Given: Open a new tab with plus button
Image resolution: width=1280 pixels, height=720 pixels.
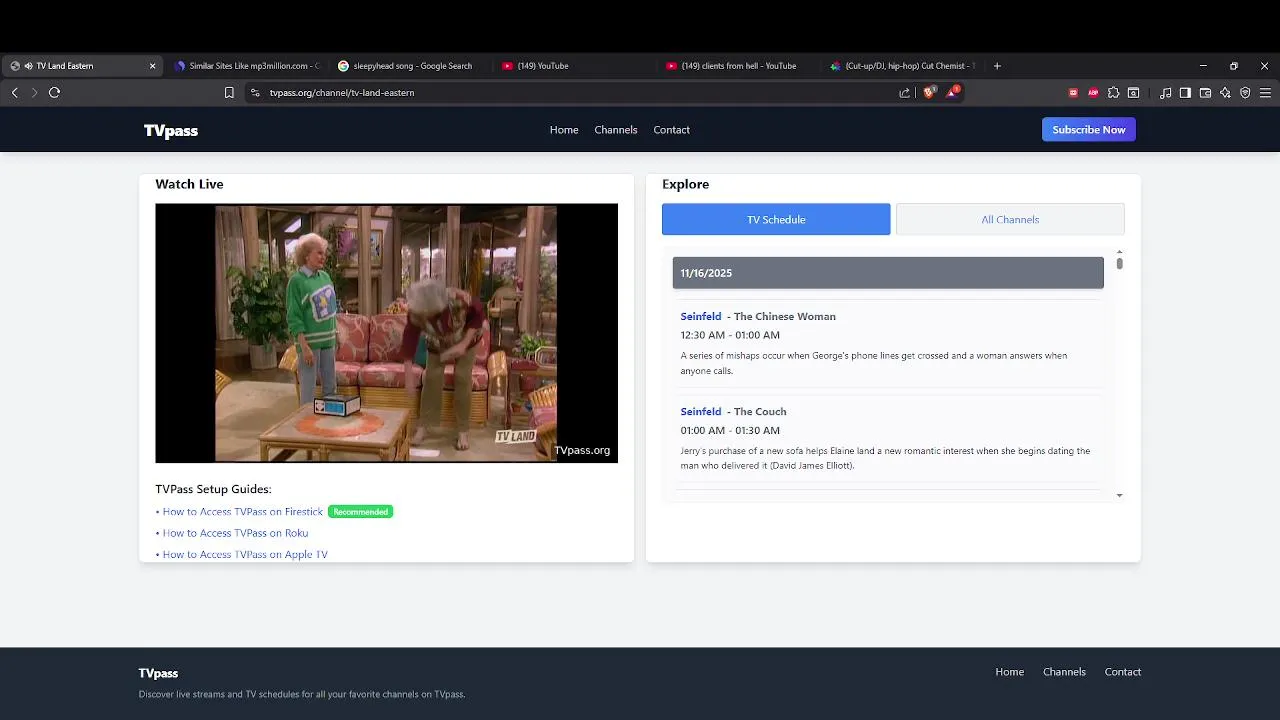Looking at the screenshot, I should pos(997,66).
